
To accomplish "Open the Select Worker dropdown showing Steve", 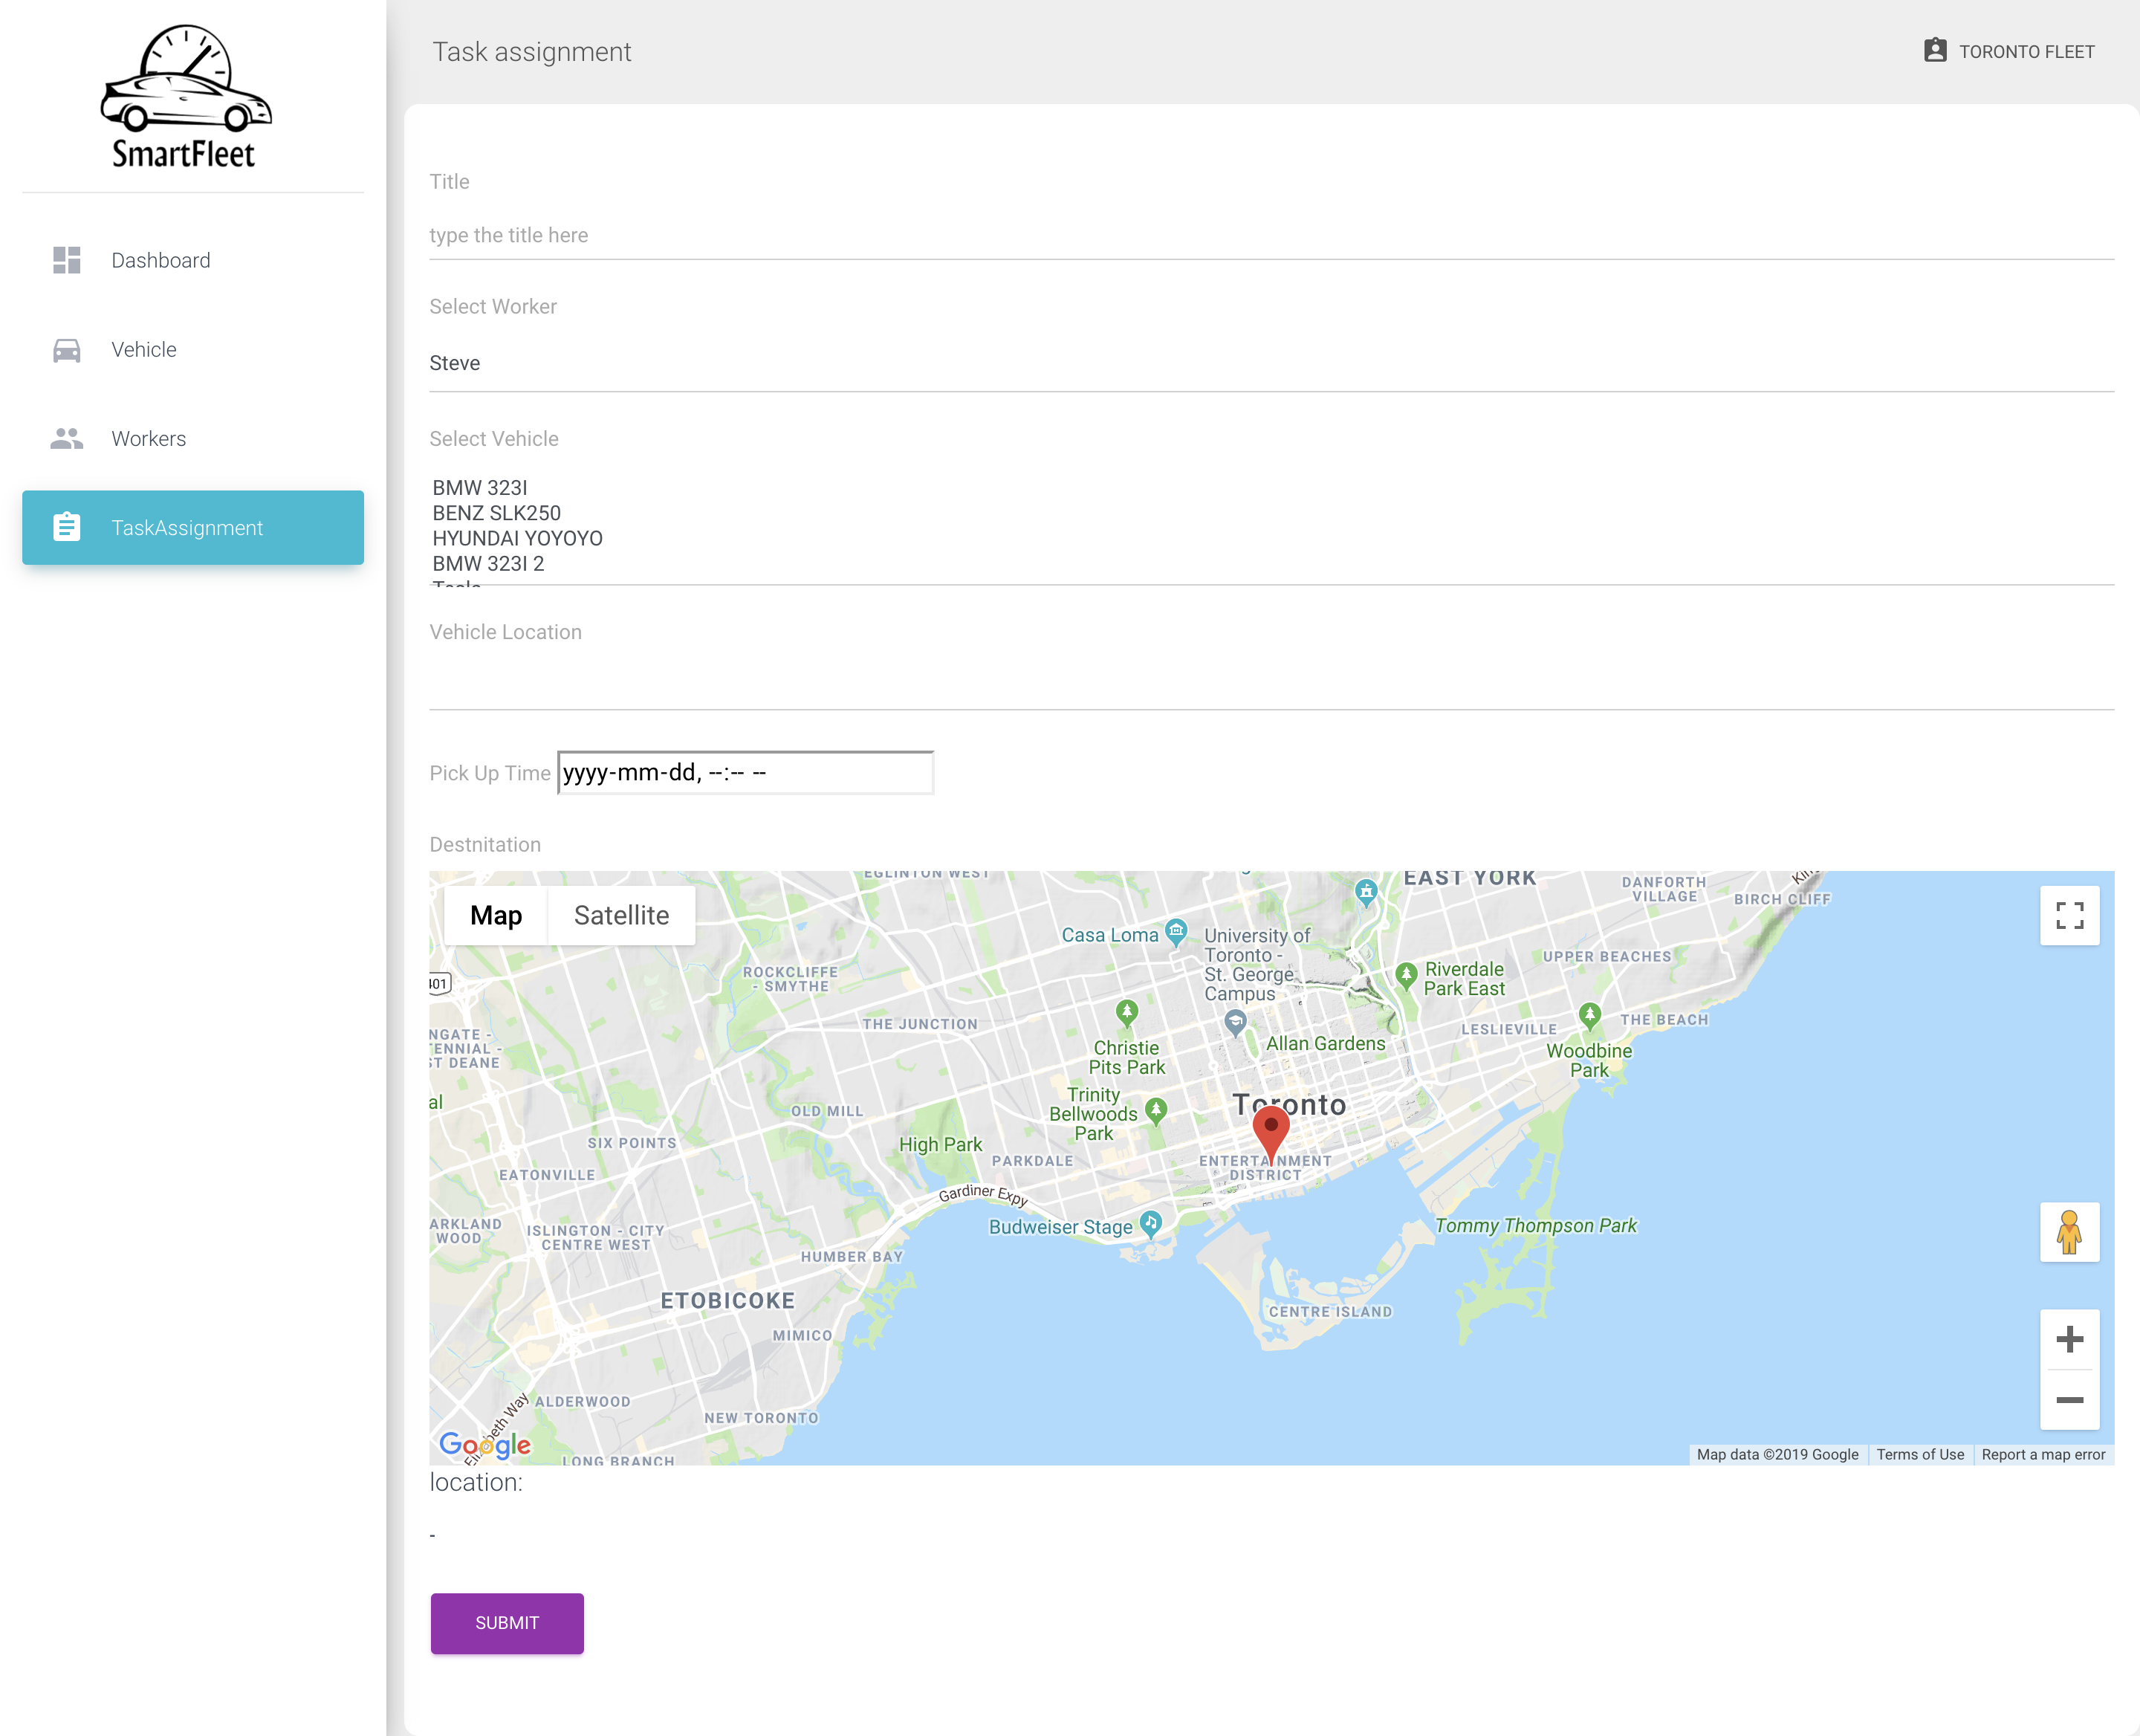I will [1270, 363].
